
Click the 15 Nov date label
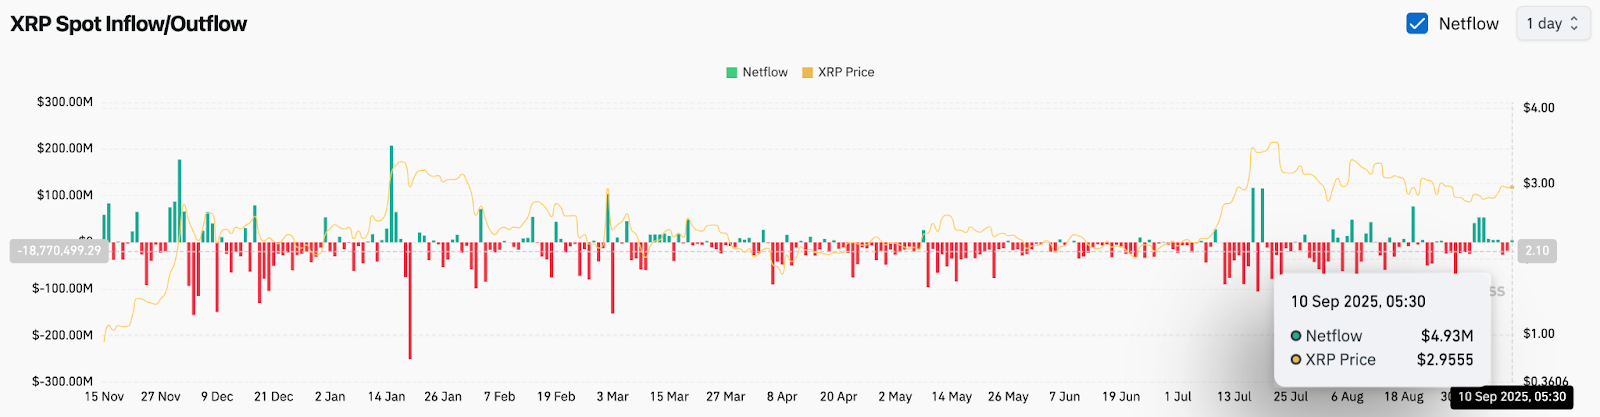click(104, 397)
